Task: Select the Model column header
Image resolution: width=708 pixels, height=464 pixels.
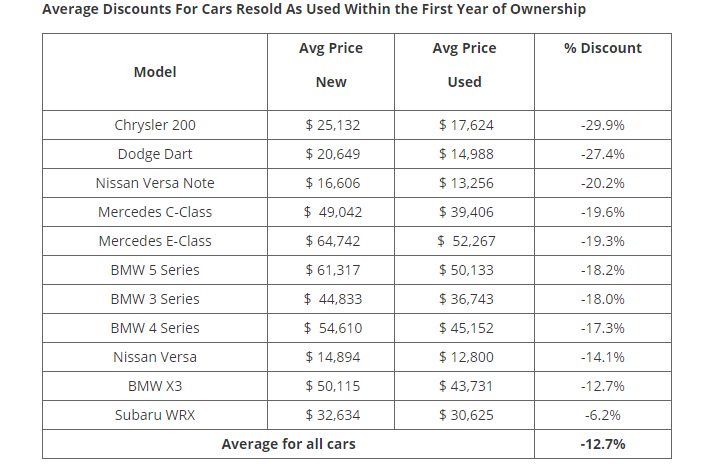Action: click(x=155, y=72)
